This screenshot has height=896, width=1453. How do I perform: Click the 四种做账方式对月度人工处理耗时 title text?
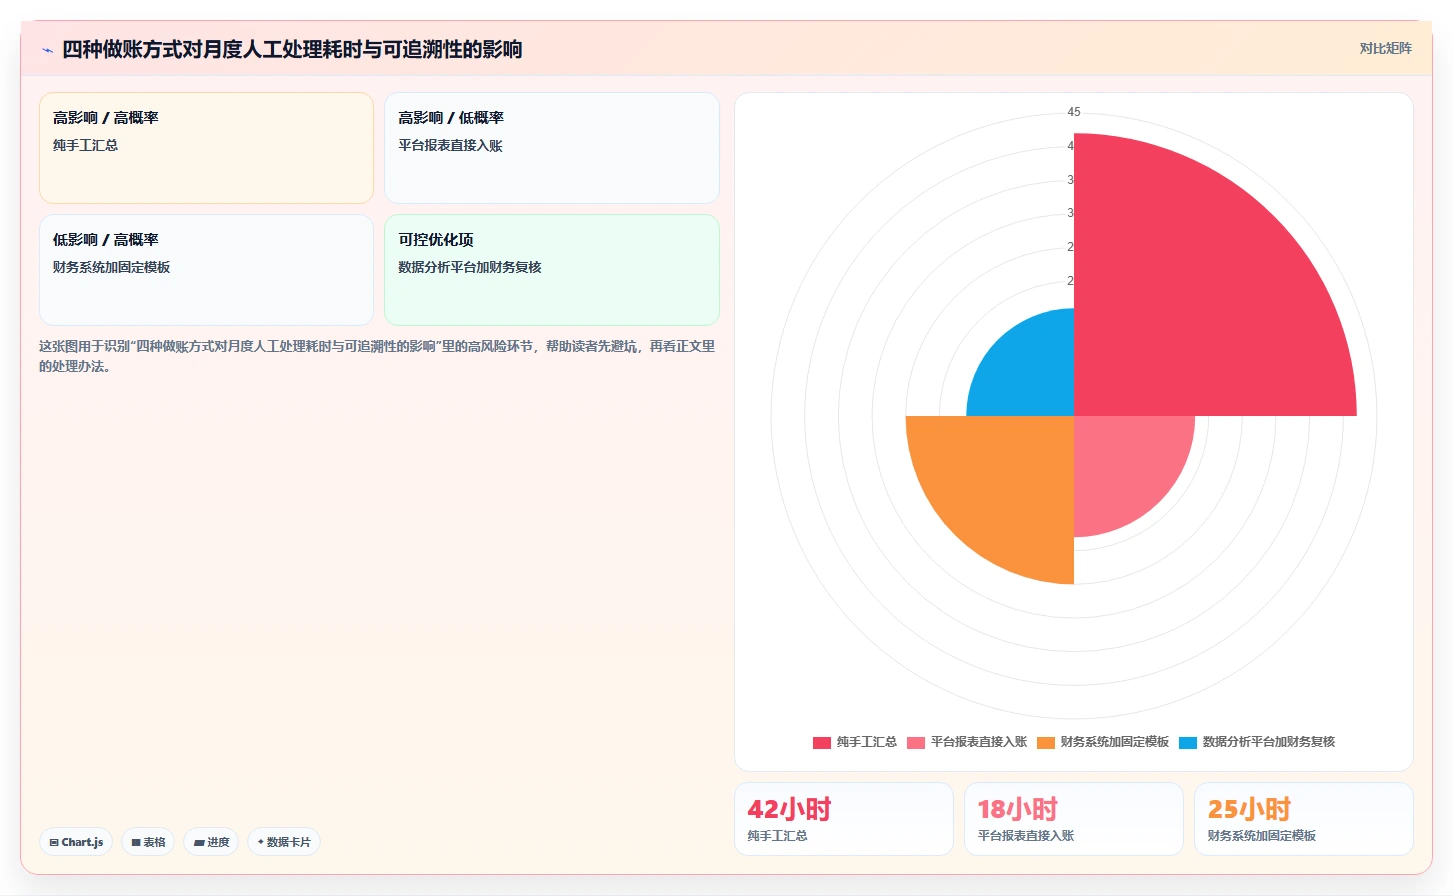(292, 50)
